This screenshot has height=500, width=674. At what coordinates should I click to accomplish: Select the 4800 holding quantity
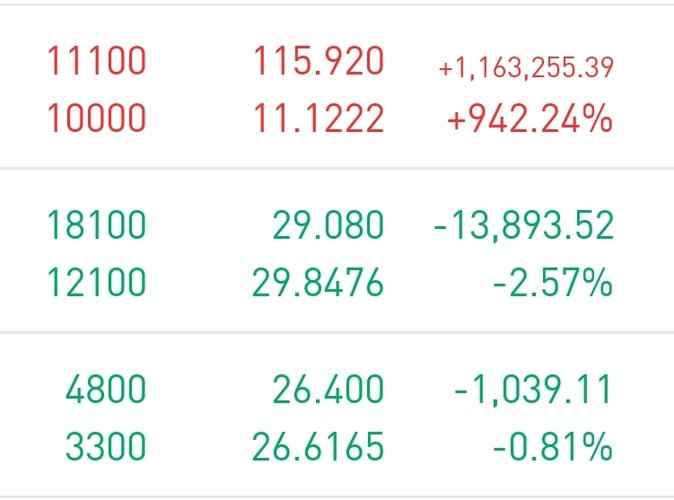(x=106, y=389)
